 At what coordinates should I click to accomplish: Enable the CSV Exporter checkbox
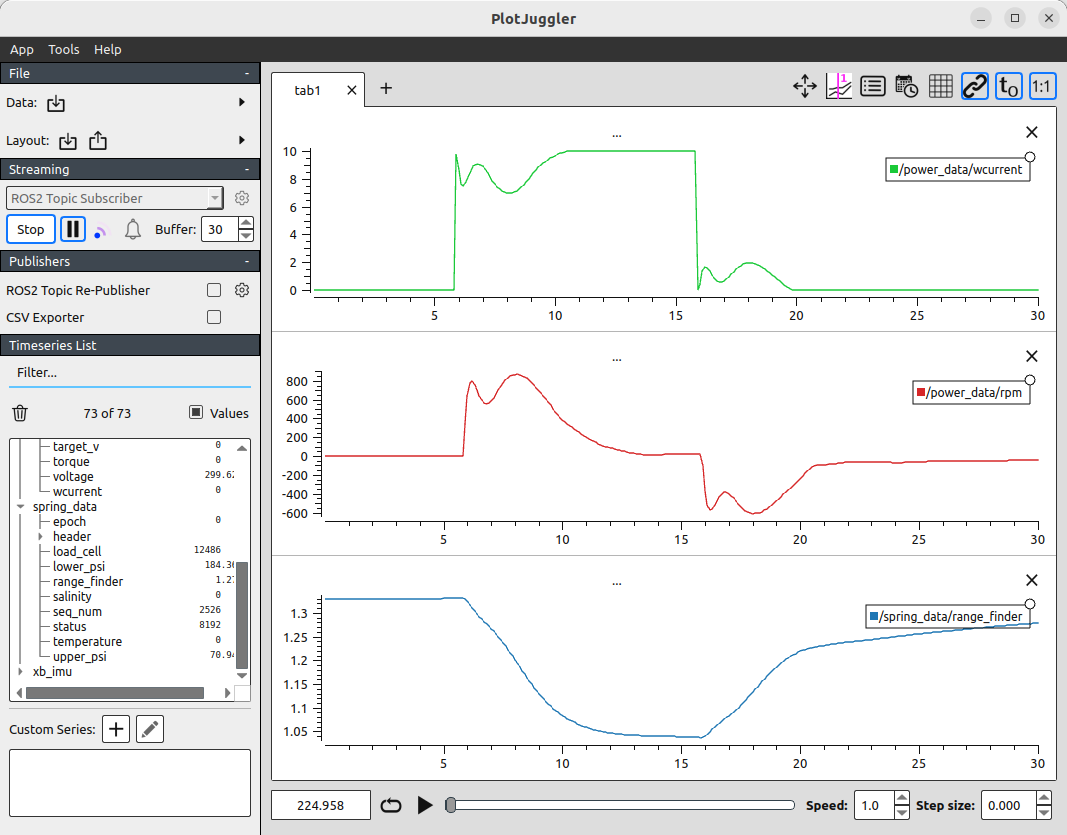[213, 317]
